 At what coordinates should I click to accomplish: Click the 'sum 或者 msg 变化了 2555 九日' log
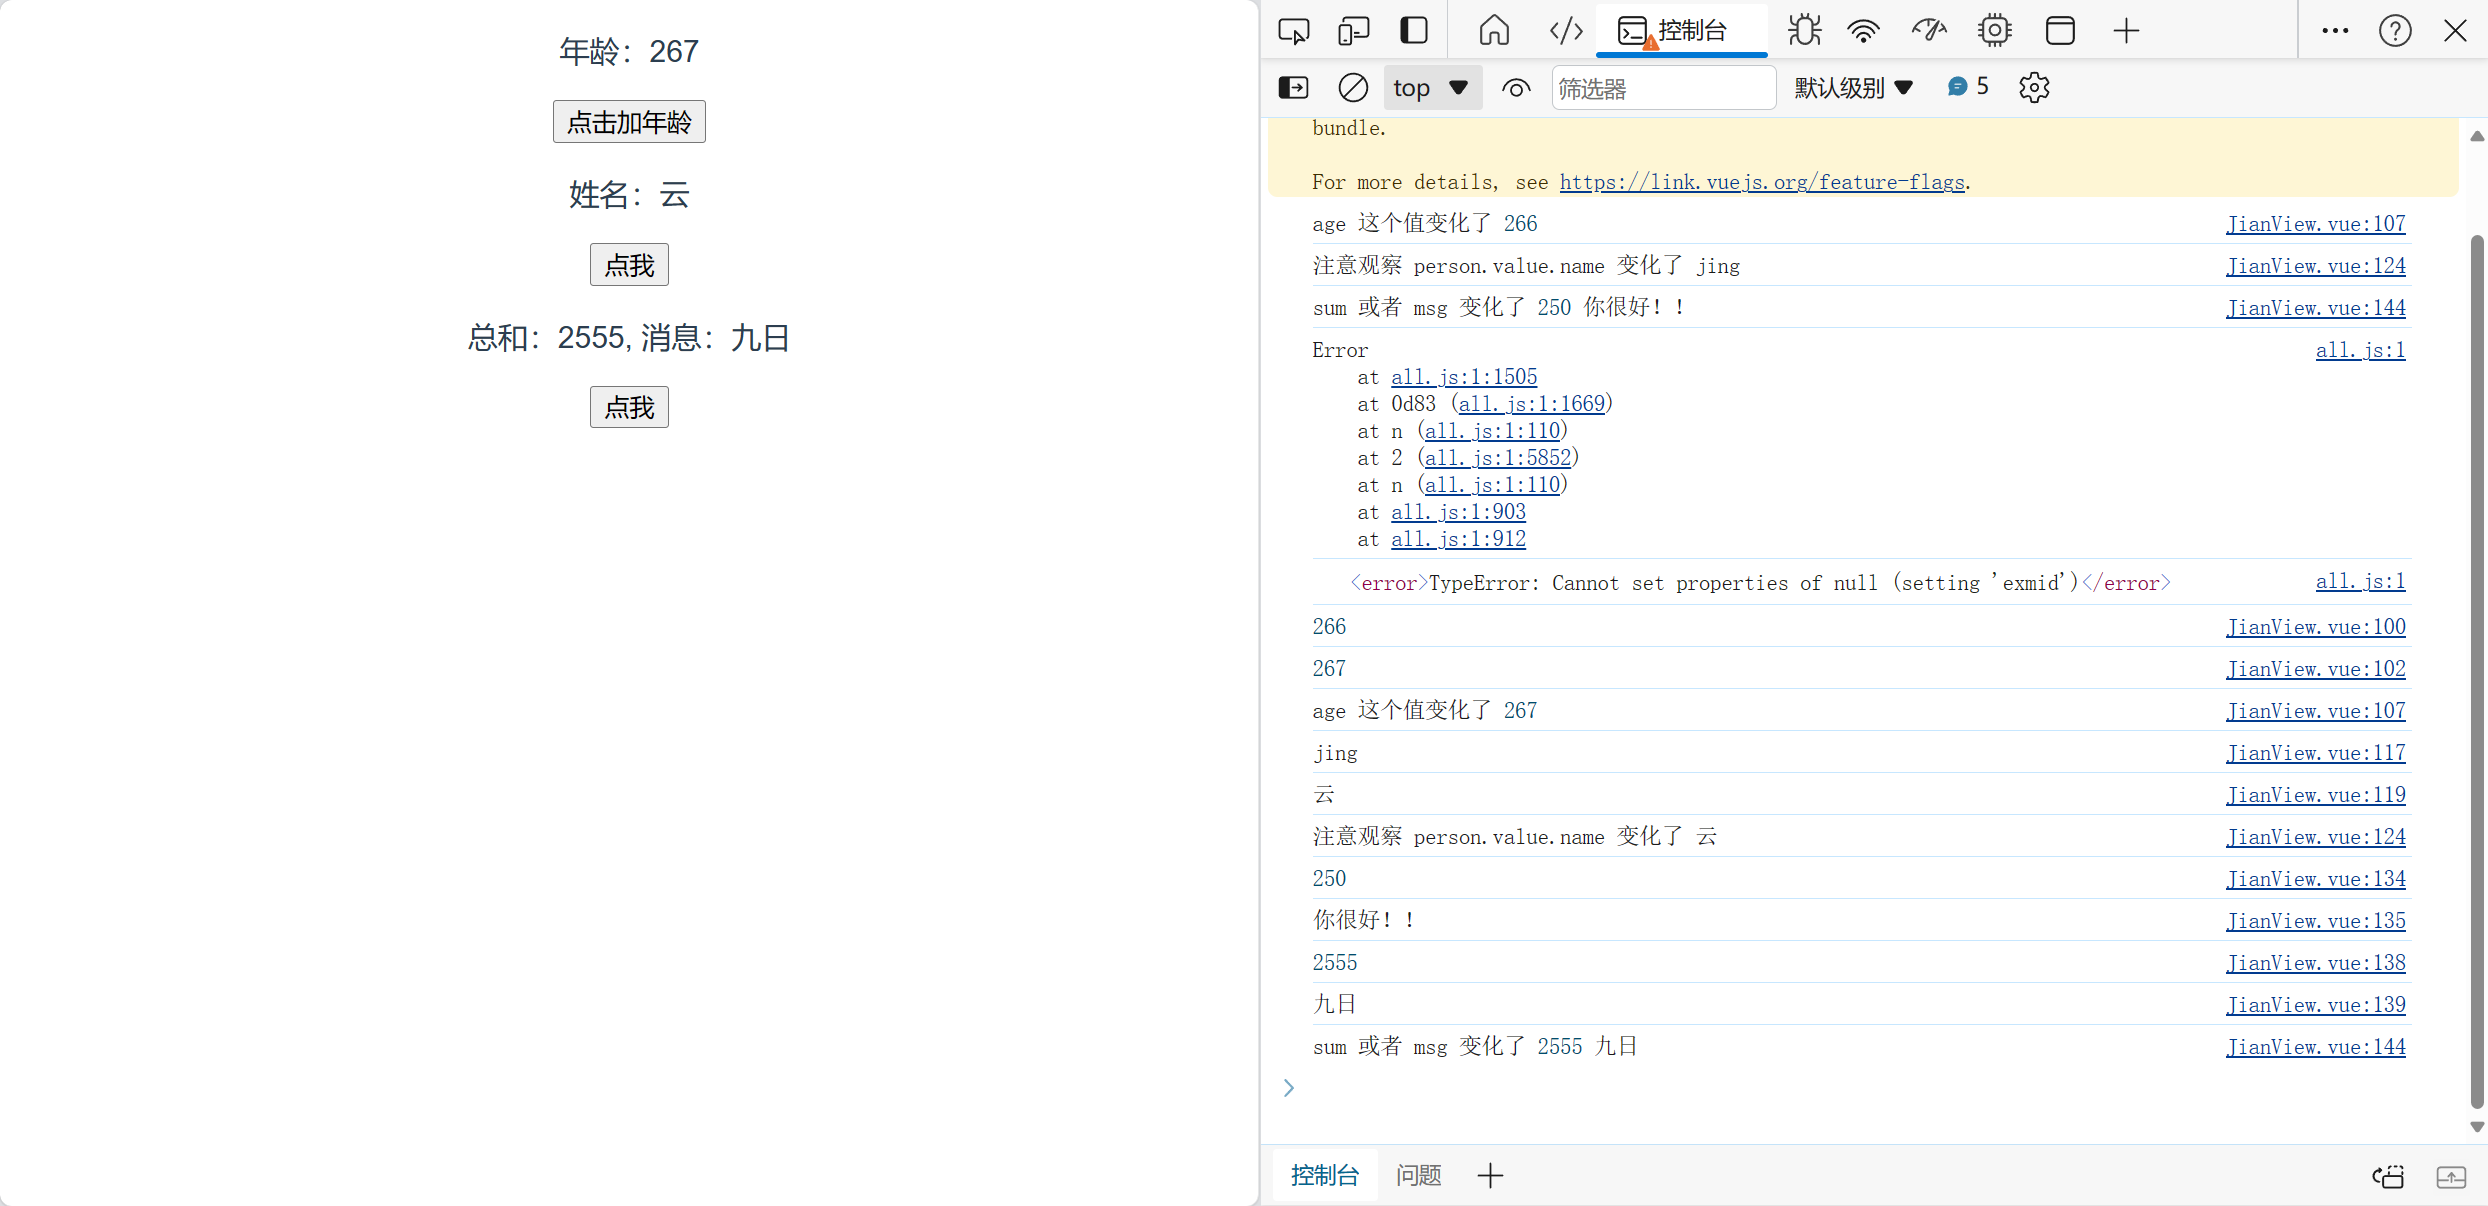click(1475, 1047)
